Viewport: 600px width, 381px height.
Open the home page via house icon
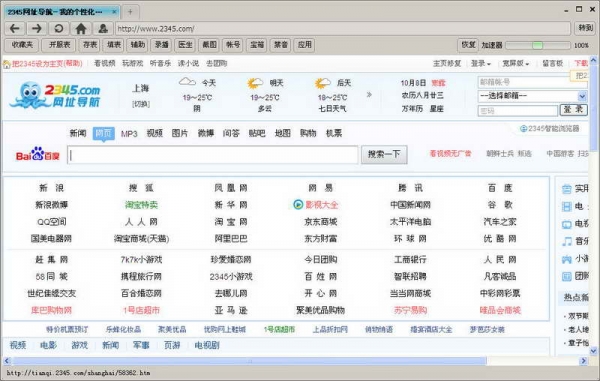click(x=81, y=28)
